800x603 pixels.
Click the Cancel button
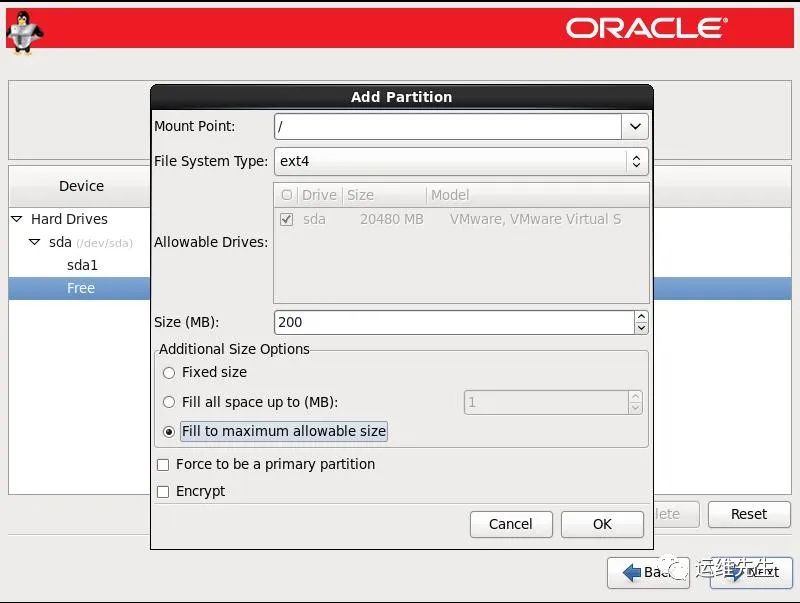point(511,524)
